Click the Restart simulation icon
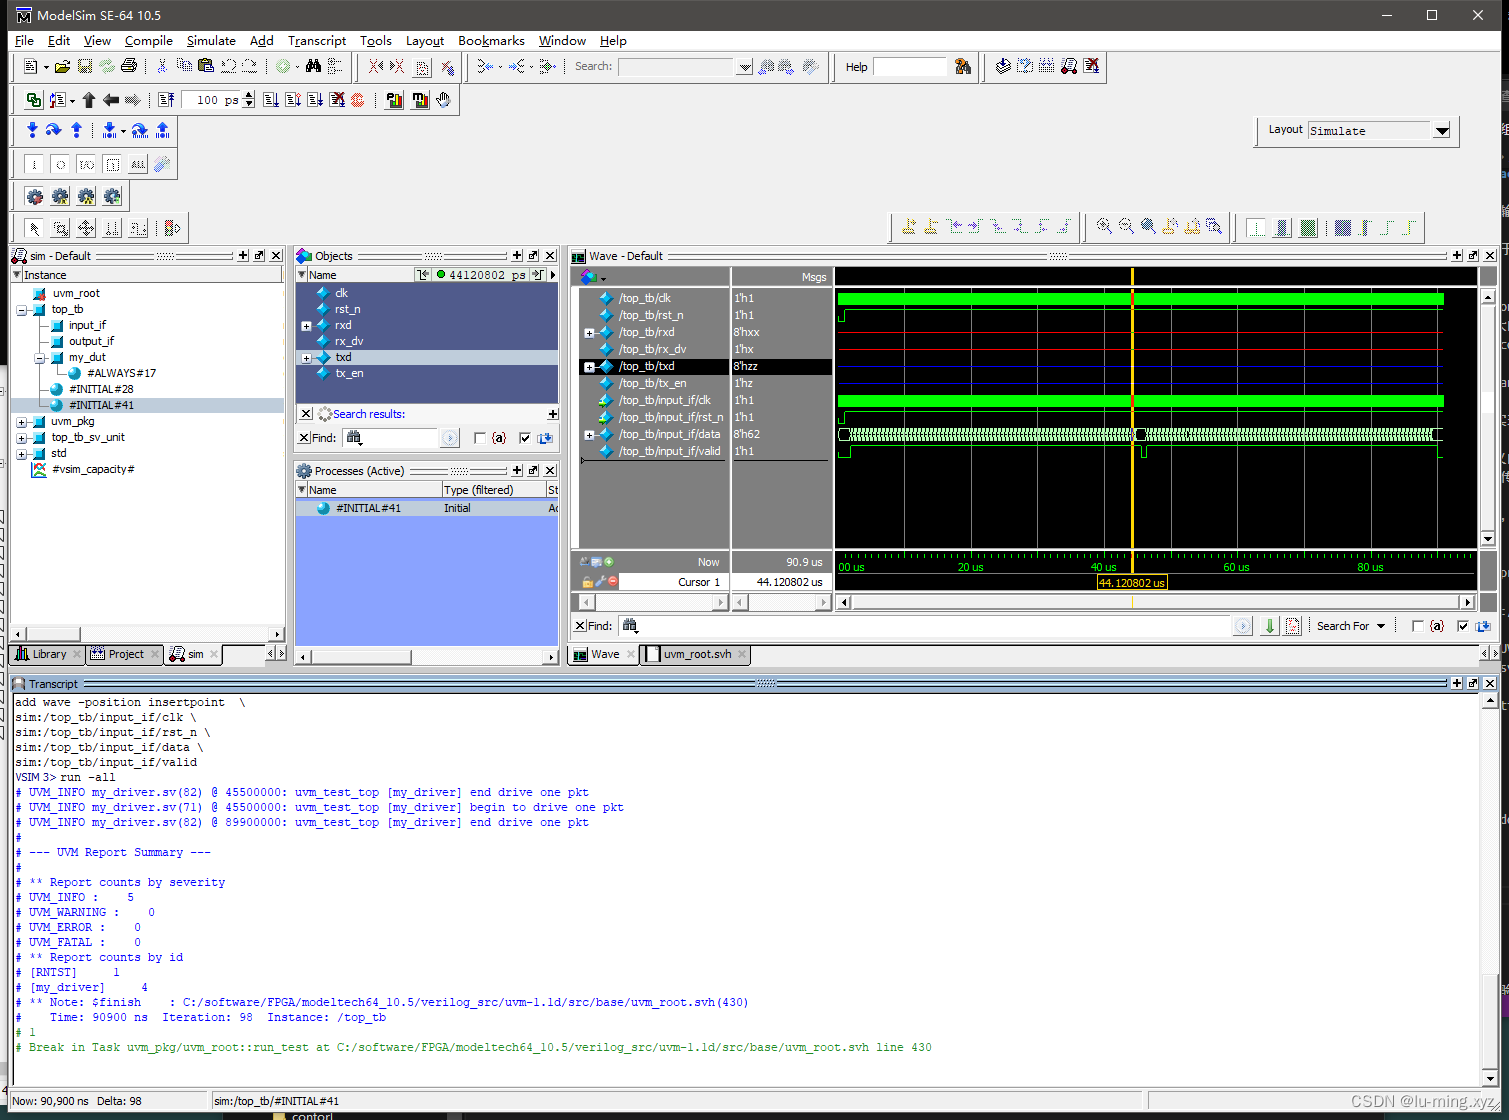Screen dimensions: 1509x1120 (166, 100)
